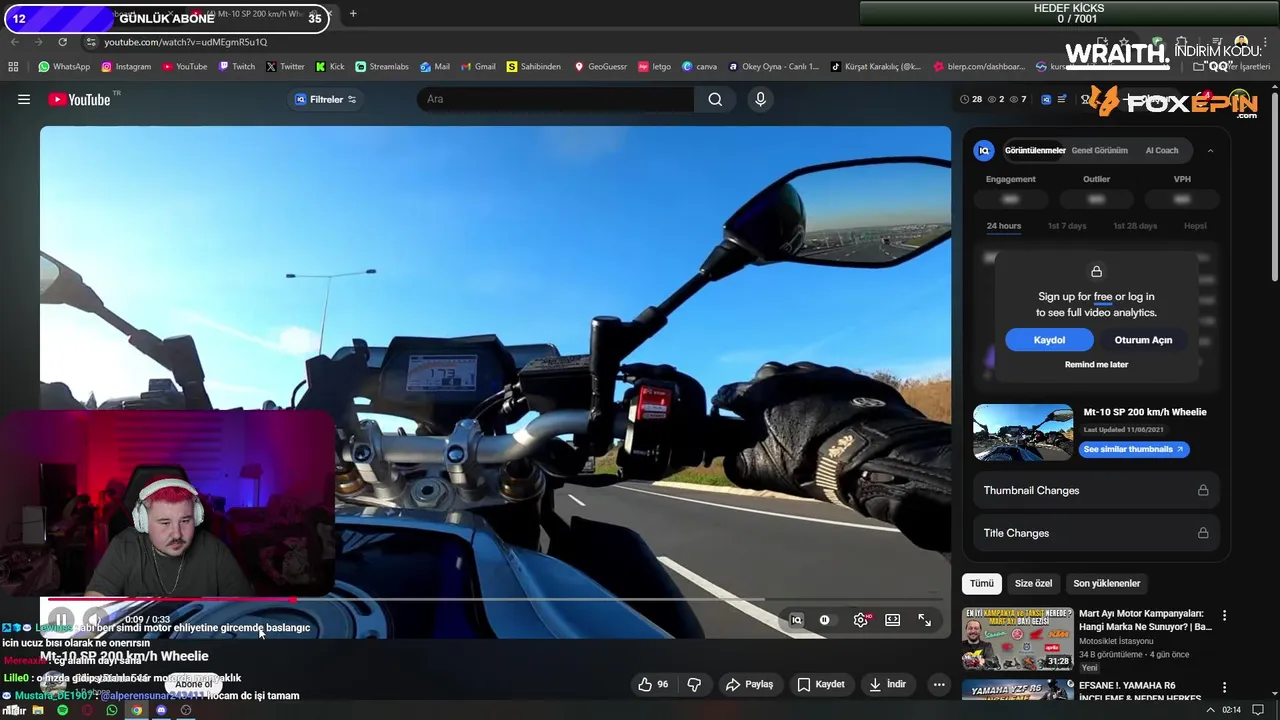The width and height of the screenshot is (1280, 720).
Task: Select the Size özel filter chip
Action: click(x=1033, y=583)
